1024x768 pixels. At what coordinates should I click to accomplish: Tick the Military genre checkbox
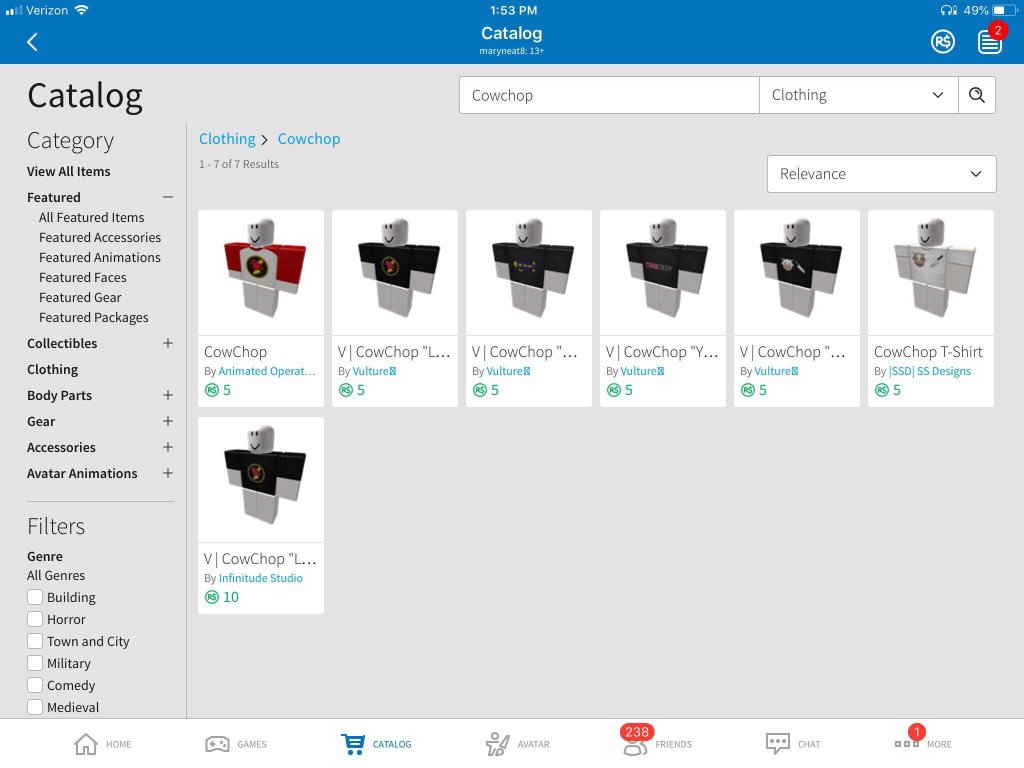coord(35,664)
